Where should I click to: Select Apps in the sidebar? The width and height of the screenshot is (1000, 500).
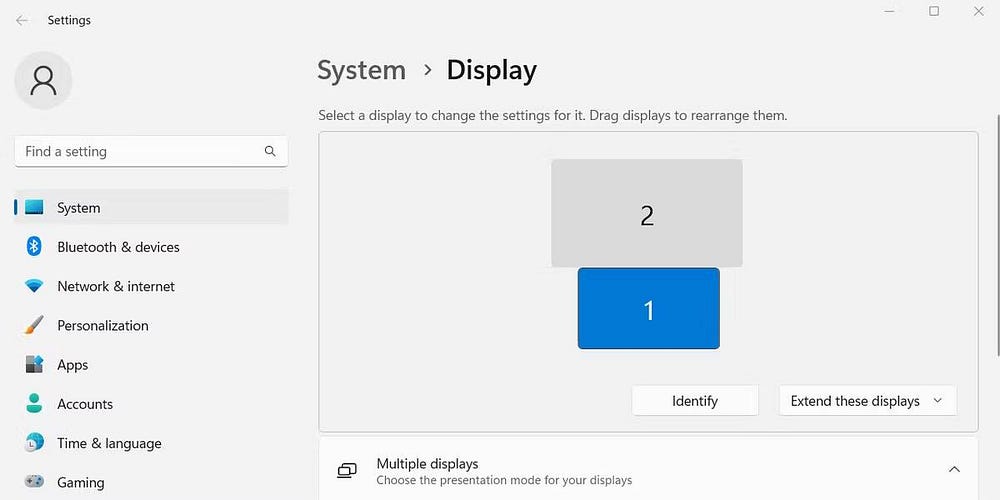[73, 365]
